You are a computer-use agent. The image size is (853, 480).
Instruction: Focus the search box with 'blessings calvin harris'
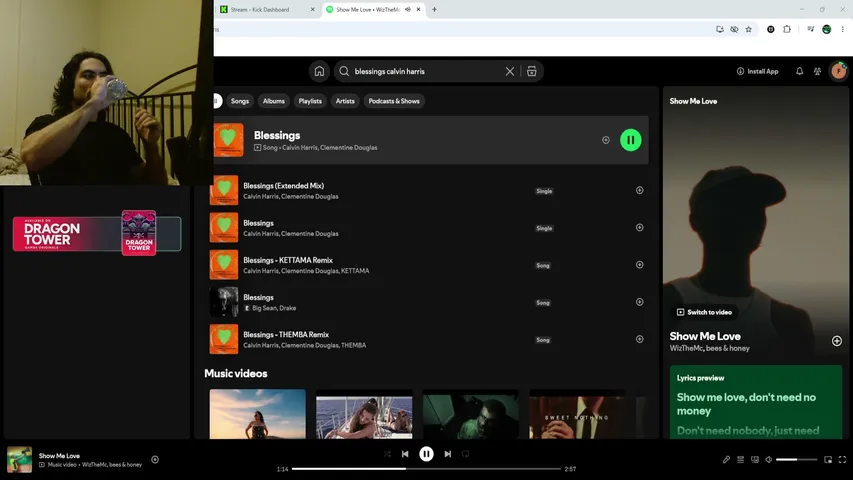[x=424, y=71]
